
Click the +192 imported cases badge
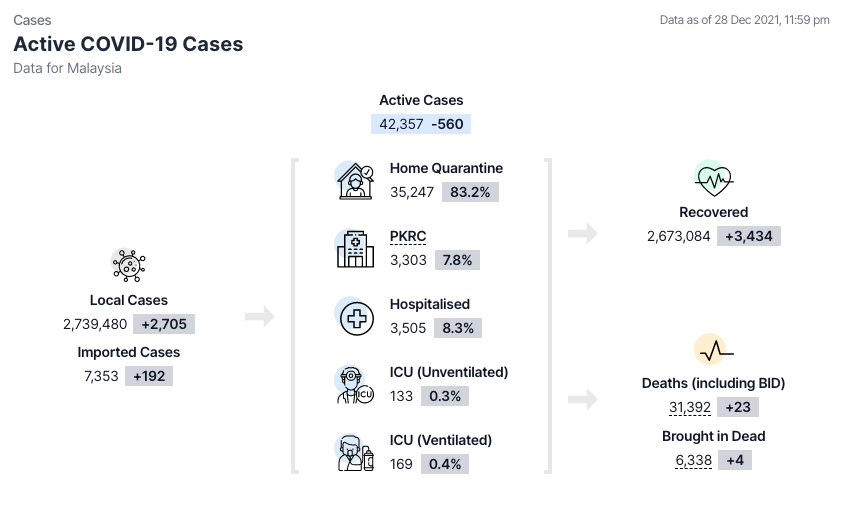coord(148,377)
